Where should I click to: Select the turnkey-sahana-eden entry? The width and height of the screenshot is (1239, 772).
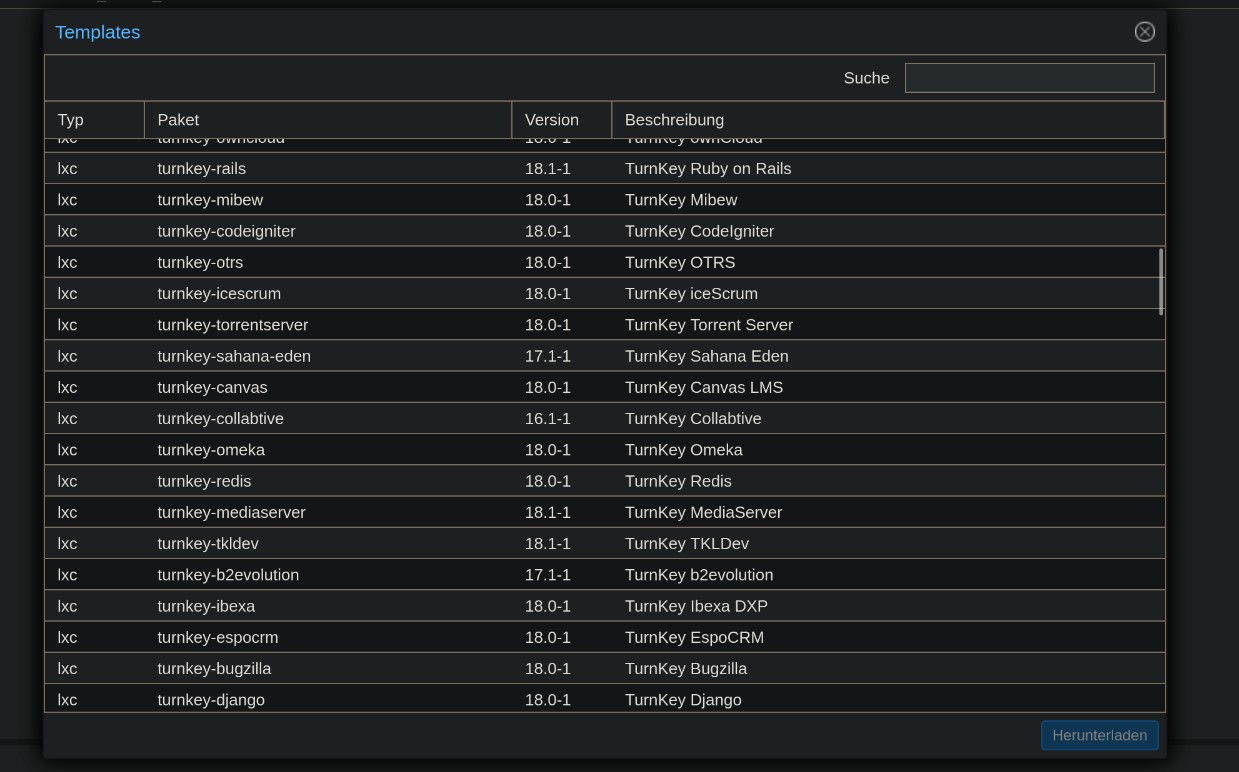click(234, 356)
